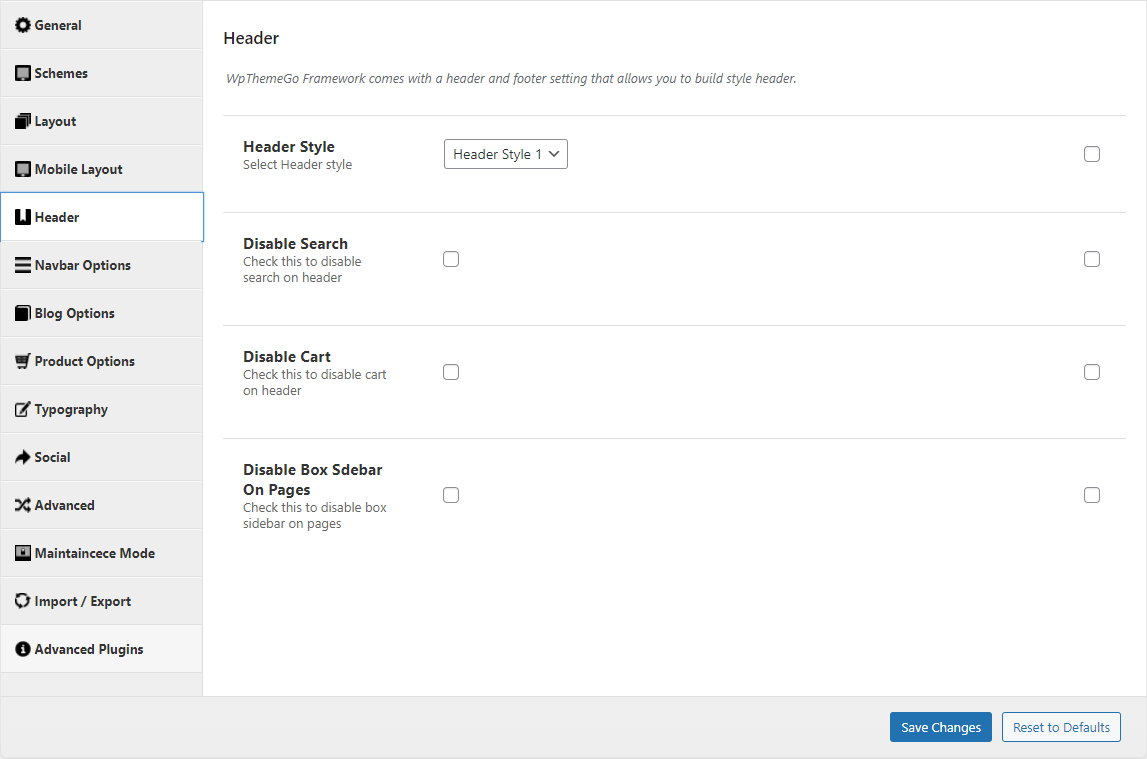Image resolution: width=1147 pixels, height=759 pixels.
Task: Click Reset to Defaults button
Action: [1061, 727]
